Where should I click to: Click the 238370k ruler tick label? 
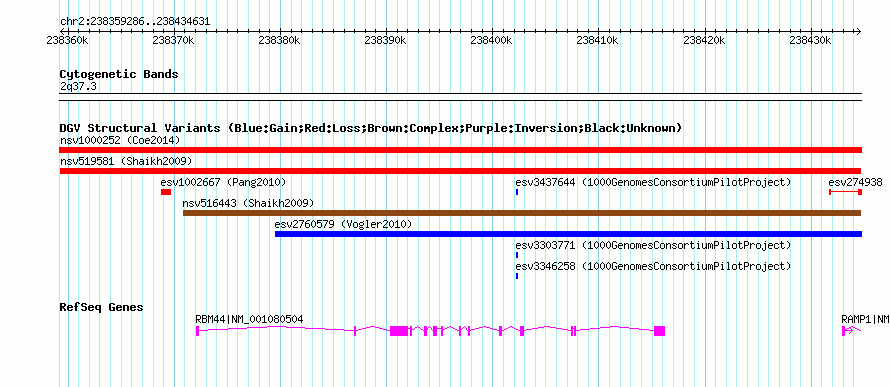[174, 41]
